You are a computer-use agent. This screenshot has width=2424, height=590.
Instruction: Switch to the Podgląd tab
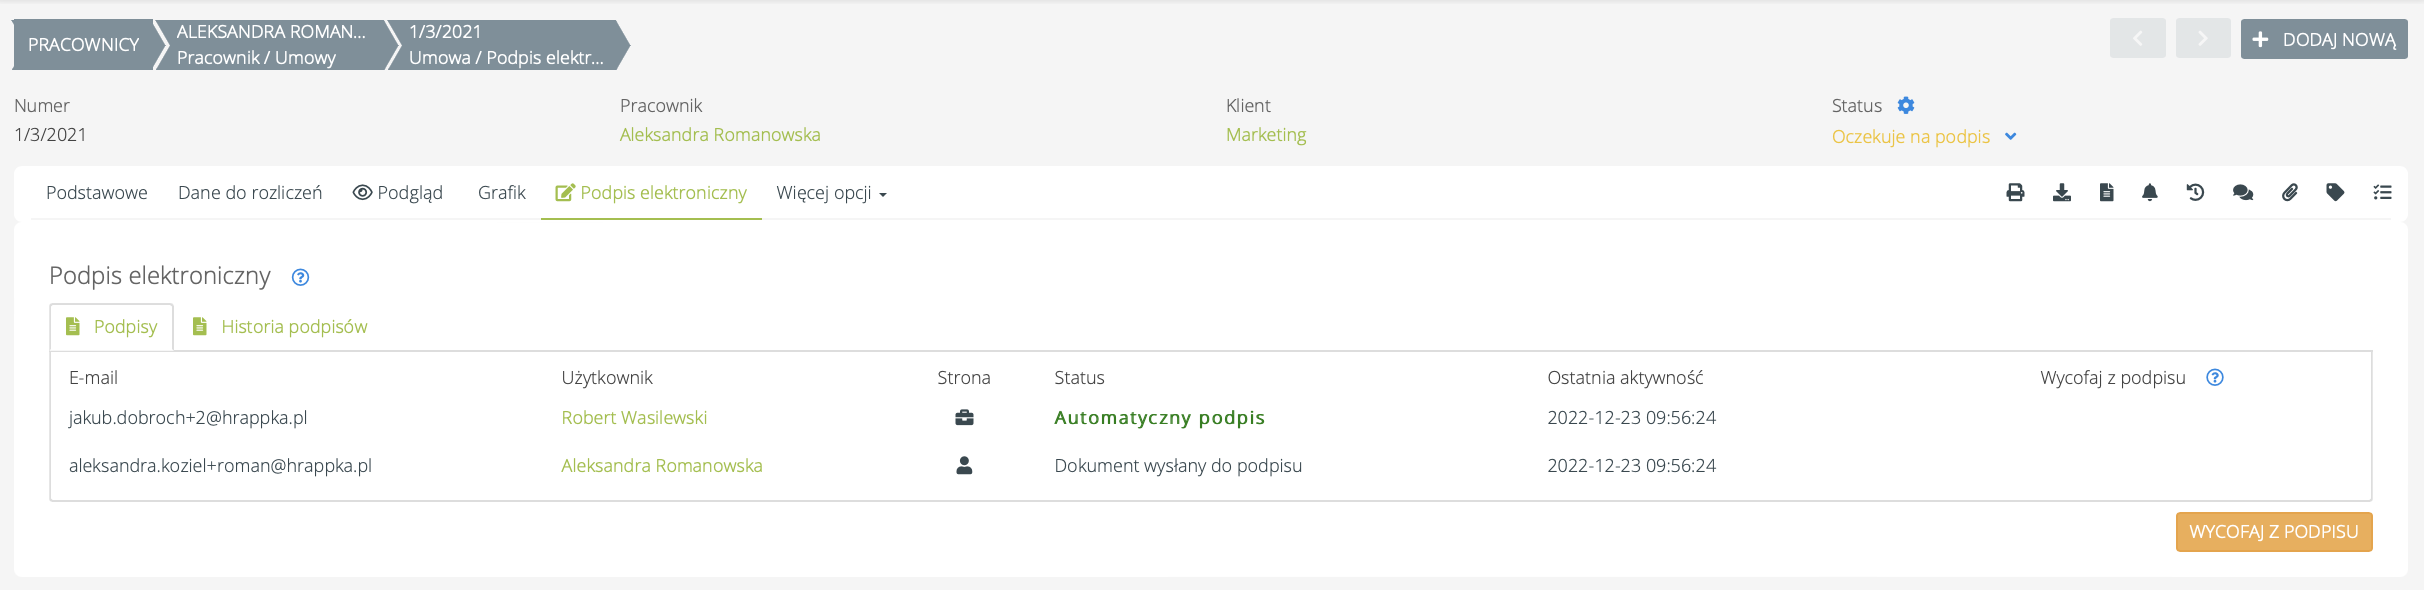pyautogui.click(x=398, y=193)
